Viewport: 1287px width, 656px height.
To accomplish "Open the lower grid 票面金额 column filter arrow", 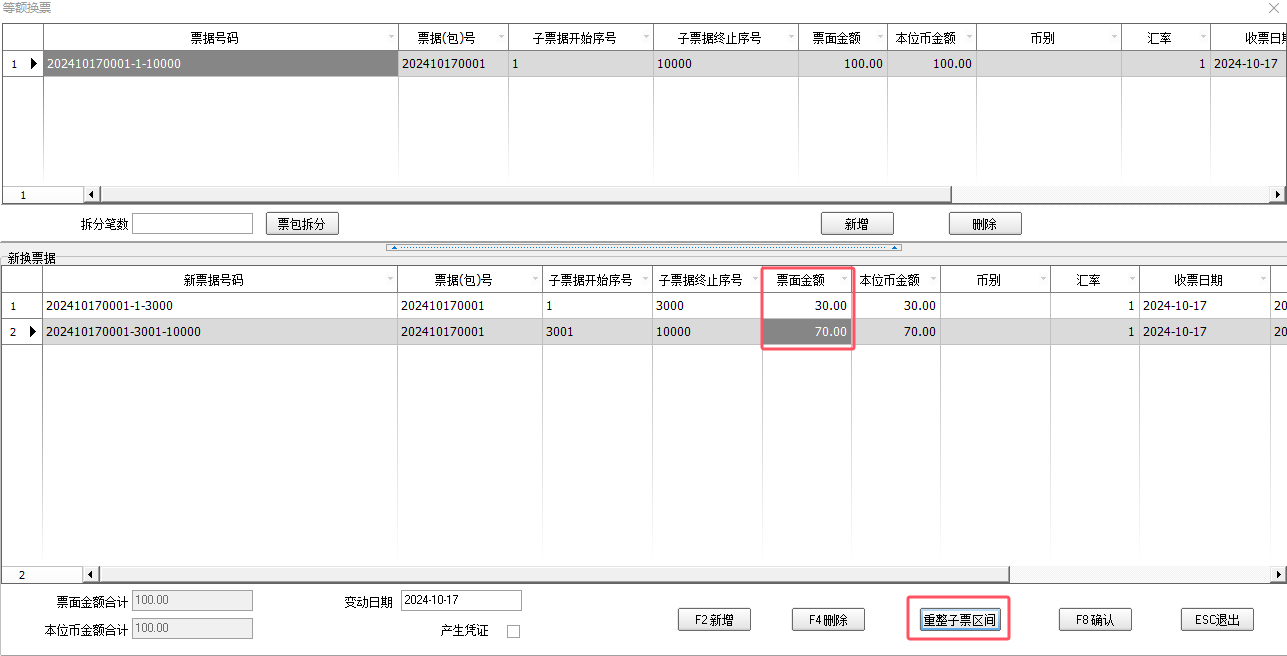I will (x=844, y=280).
